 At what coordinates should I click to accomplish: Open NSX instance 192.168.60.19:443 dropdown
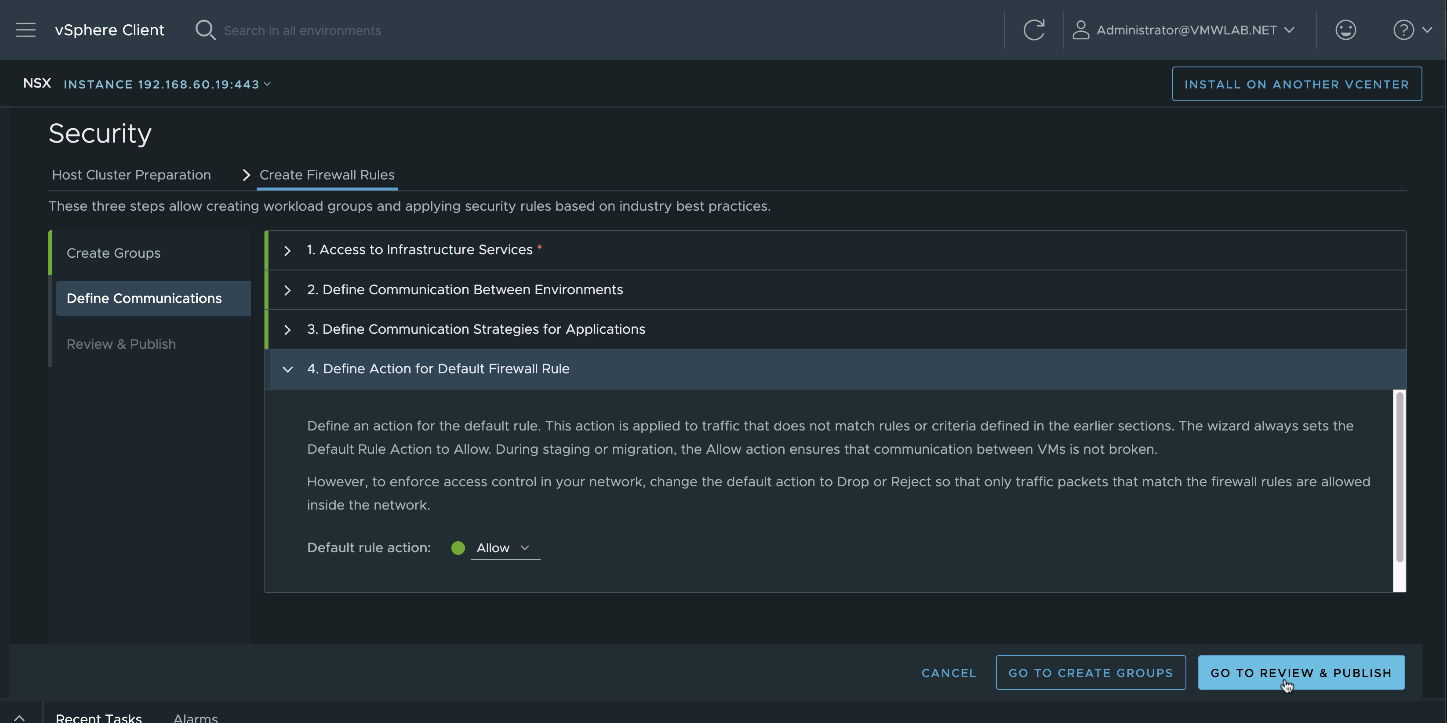tap(167, 84)
